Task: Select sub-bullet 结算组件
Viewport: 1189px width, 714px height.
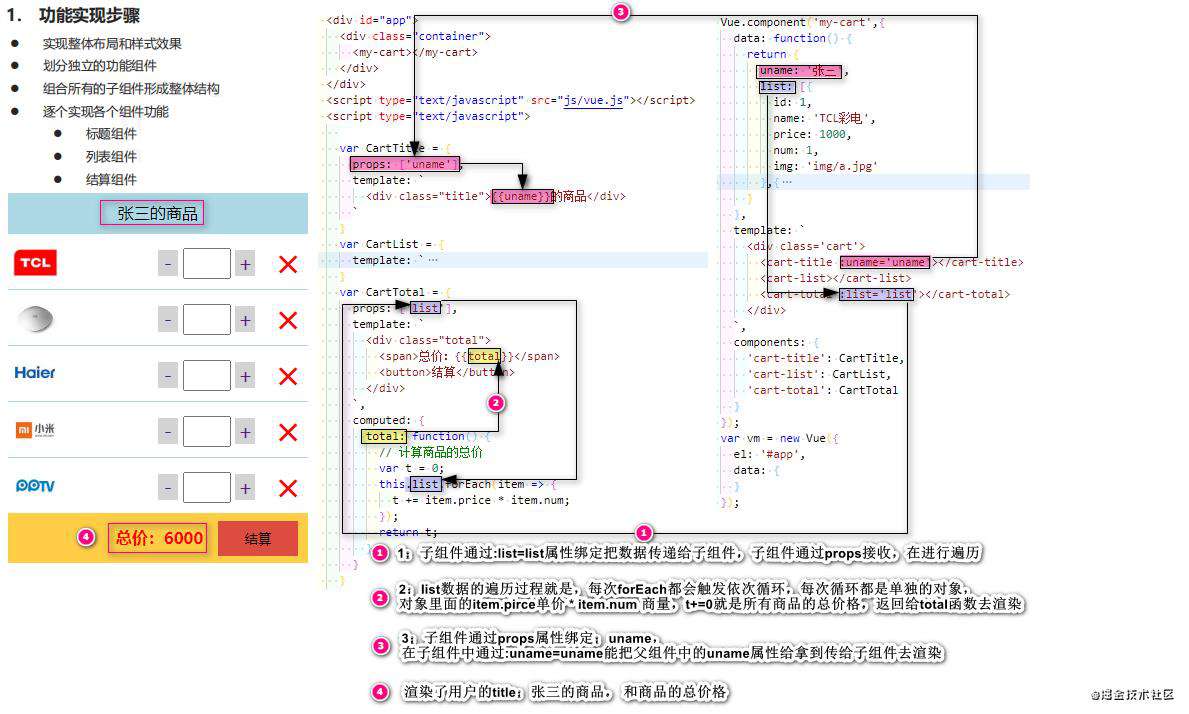Action: tap(111, 180)
